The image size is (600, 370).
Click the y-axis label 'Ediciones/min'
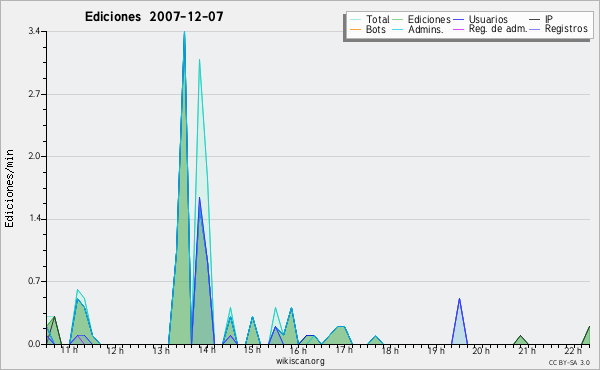9,188
